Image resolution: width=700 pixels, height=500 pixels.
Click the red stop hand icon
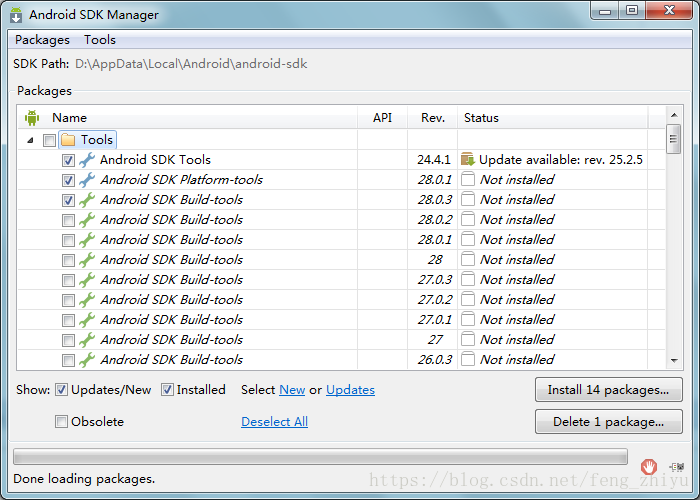(x=649, y=467)
